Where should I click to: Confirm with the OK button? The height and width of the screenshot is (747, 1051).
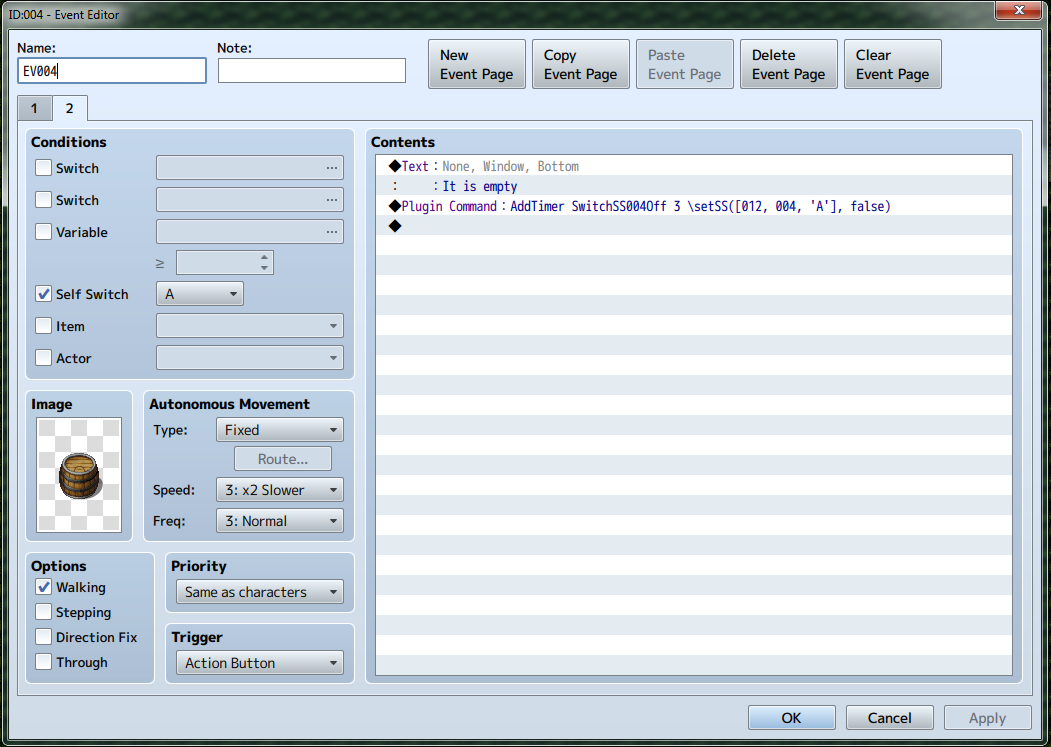point(792,717)
